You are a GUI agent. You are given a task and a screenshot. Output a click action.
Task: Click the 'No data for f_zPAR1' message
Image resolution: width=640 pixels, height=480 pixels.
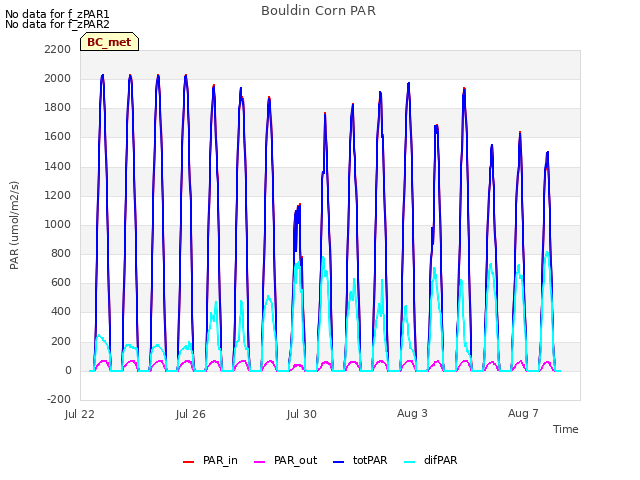coord(57,14)
